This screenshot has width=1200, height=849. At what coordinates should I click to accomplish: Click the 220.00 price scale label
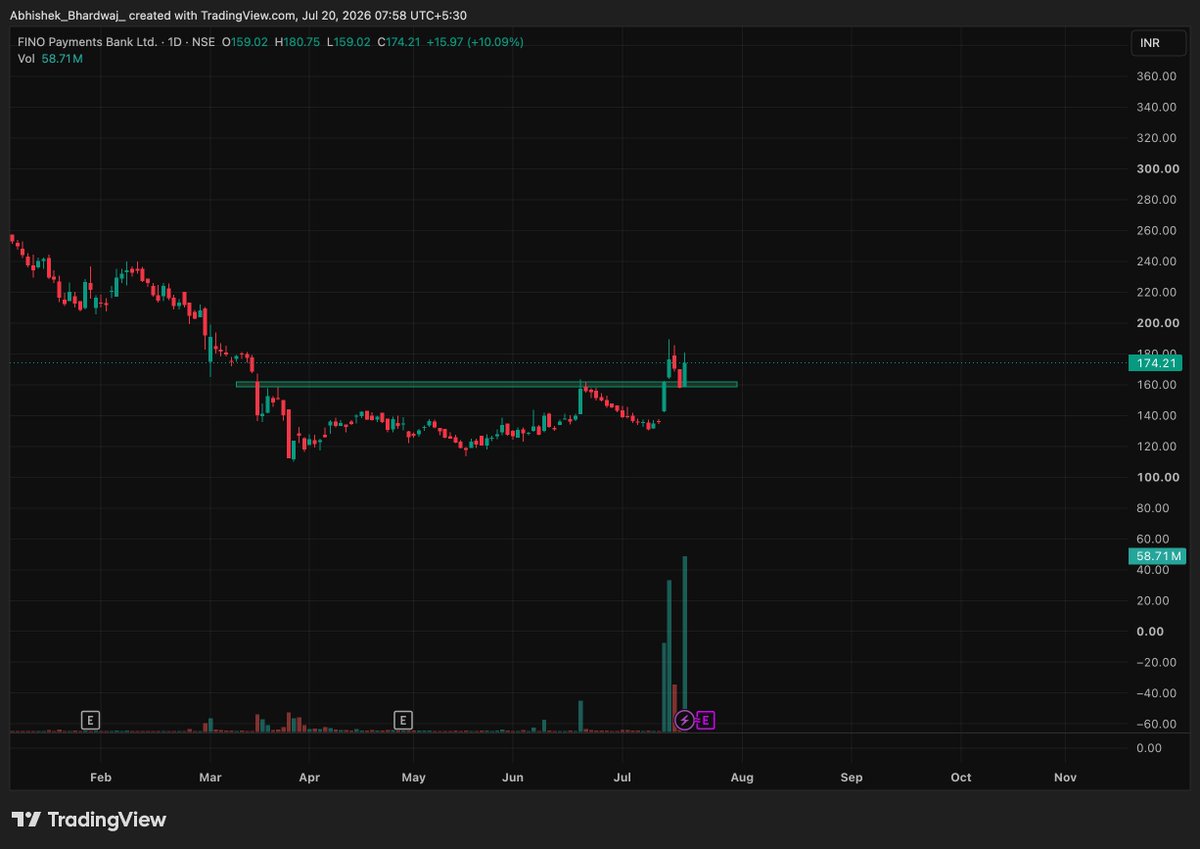click(x=1155, y=292)
